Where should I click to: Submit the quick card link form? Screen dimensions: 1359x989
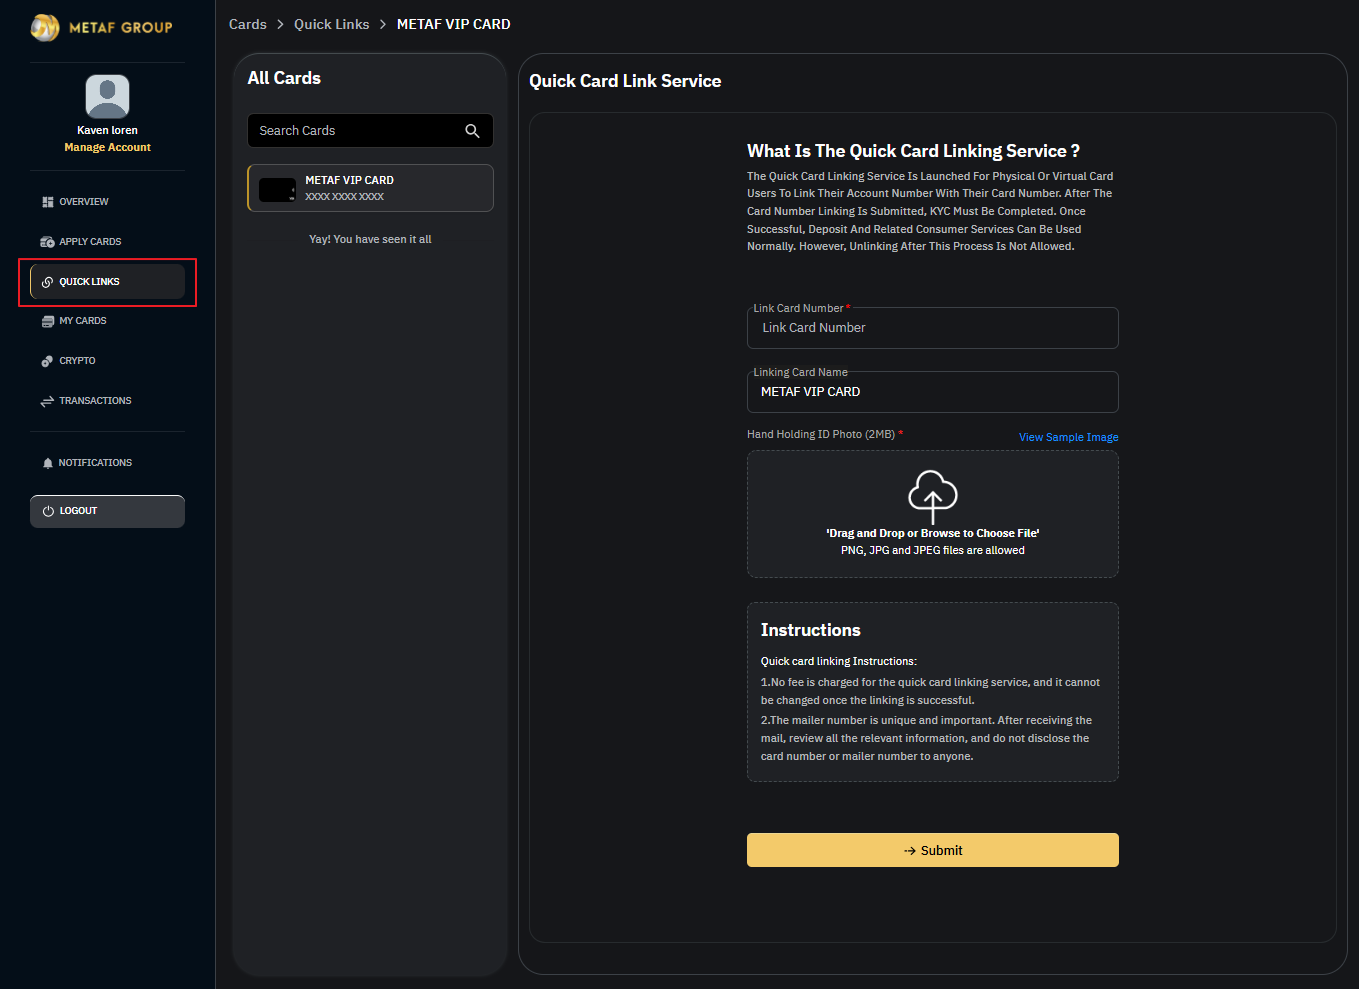point(932,850)
